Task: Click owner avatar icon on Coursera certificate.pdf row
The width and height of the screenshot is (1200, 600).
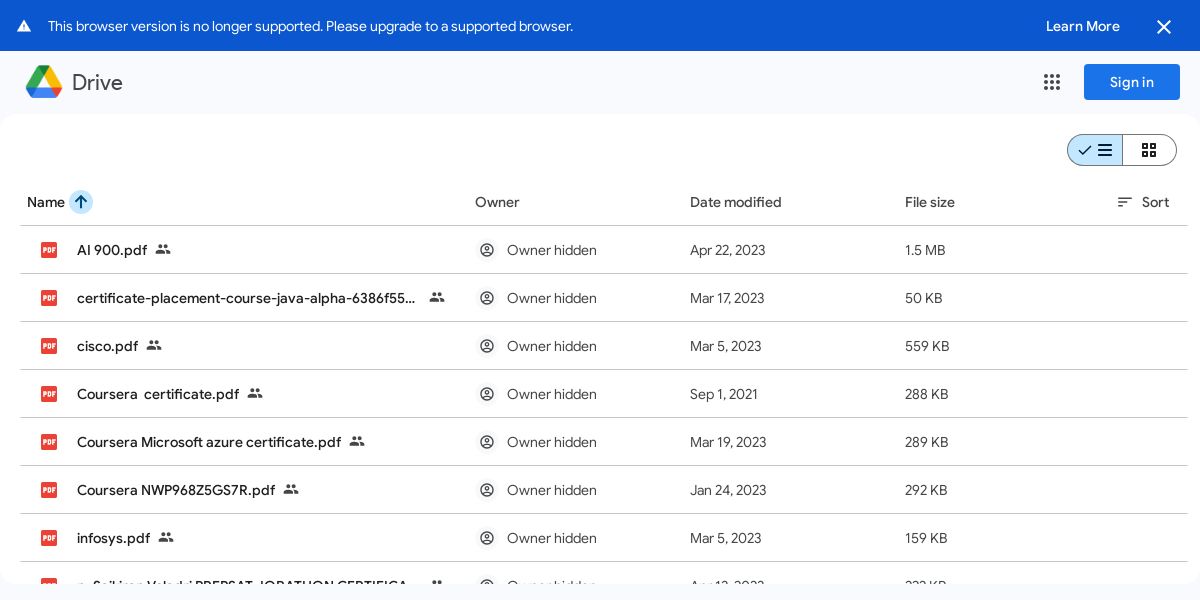Action: click(487, 394)
